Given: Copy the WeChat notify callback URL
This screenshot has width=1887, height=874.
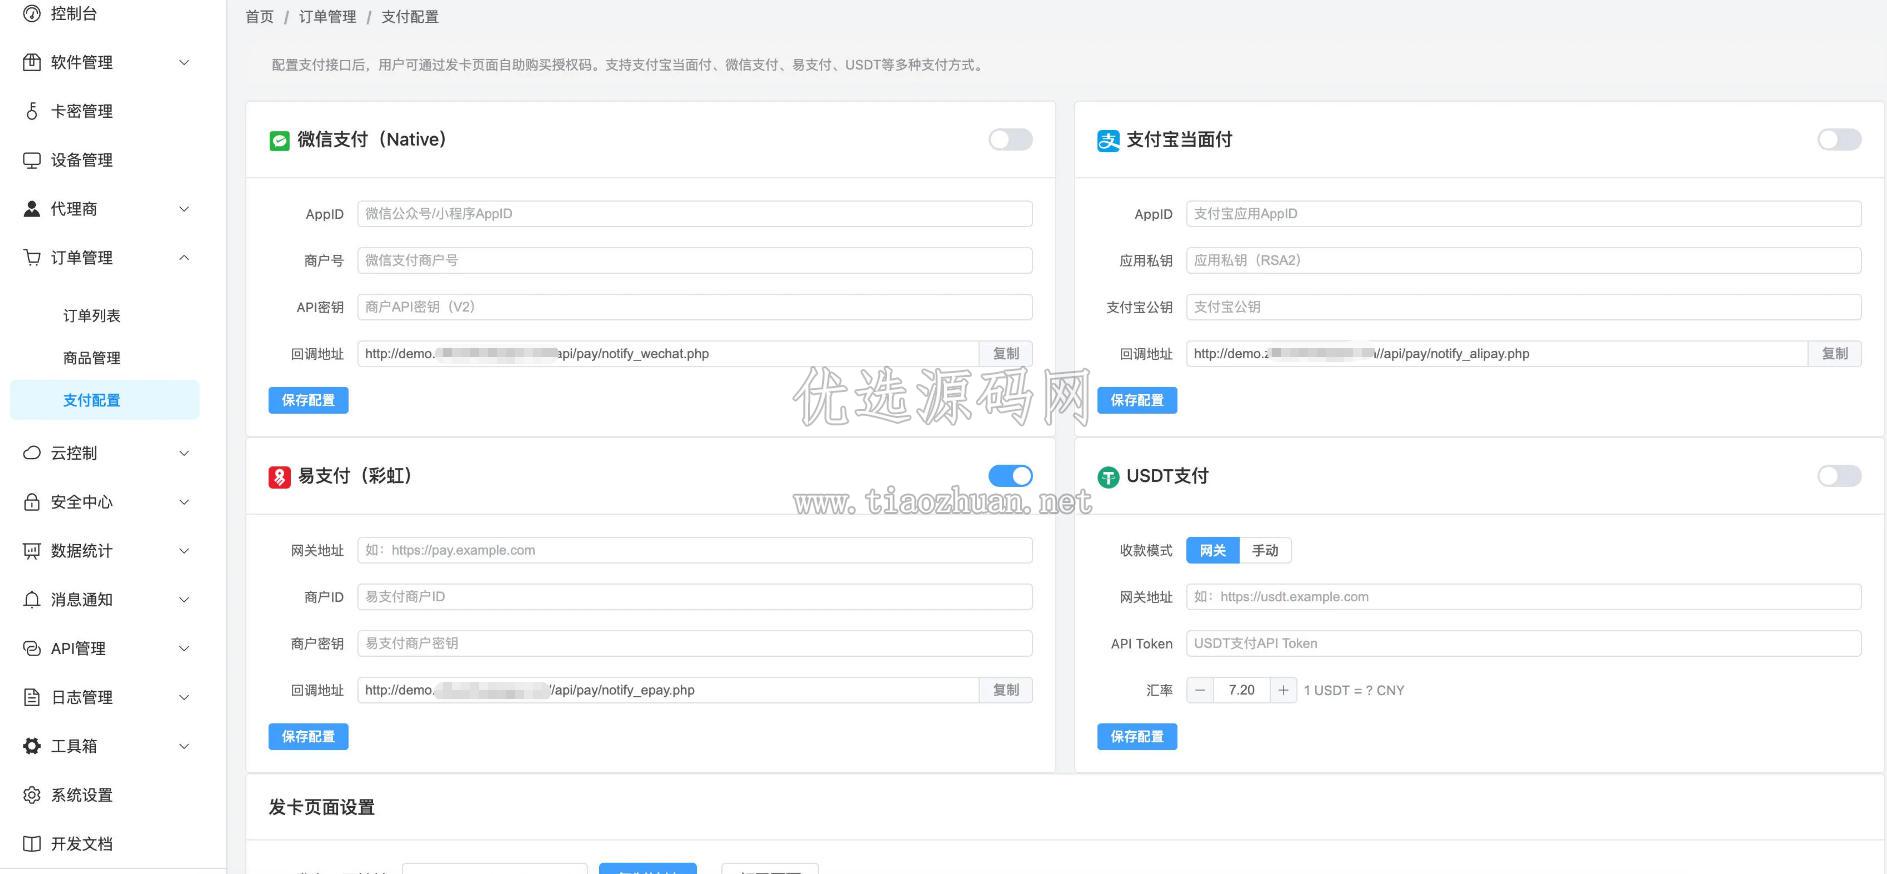Looking at the screenshot, I should click(1006, 354).
